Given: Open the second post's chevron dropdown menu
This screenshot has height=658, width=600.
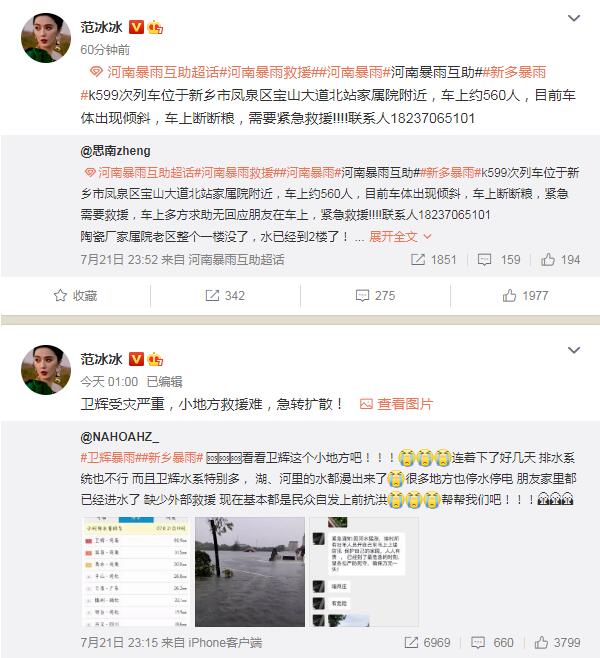Looking at the screenshot, I should (x=574, y=350).
